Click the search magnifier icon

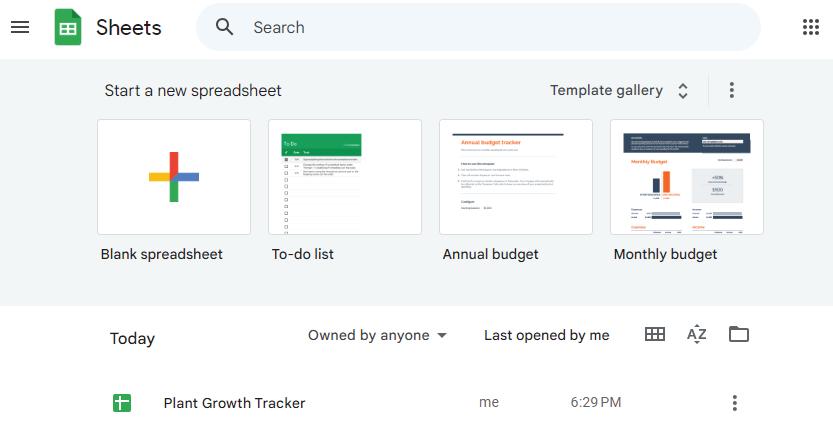pos(225,27)
